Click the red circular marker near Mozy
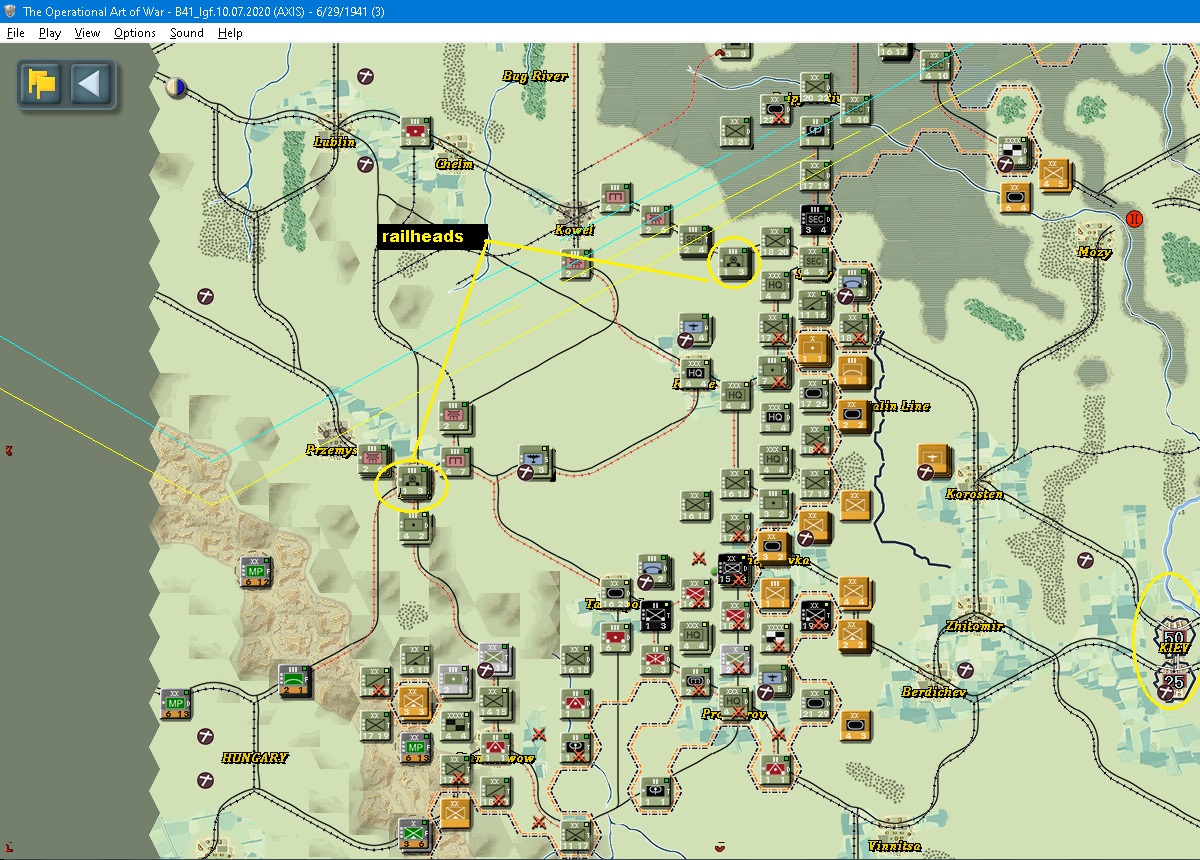This screenshot has width=1200, height=860. 1134,219
